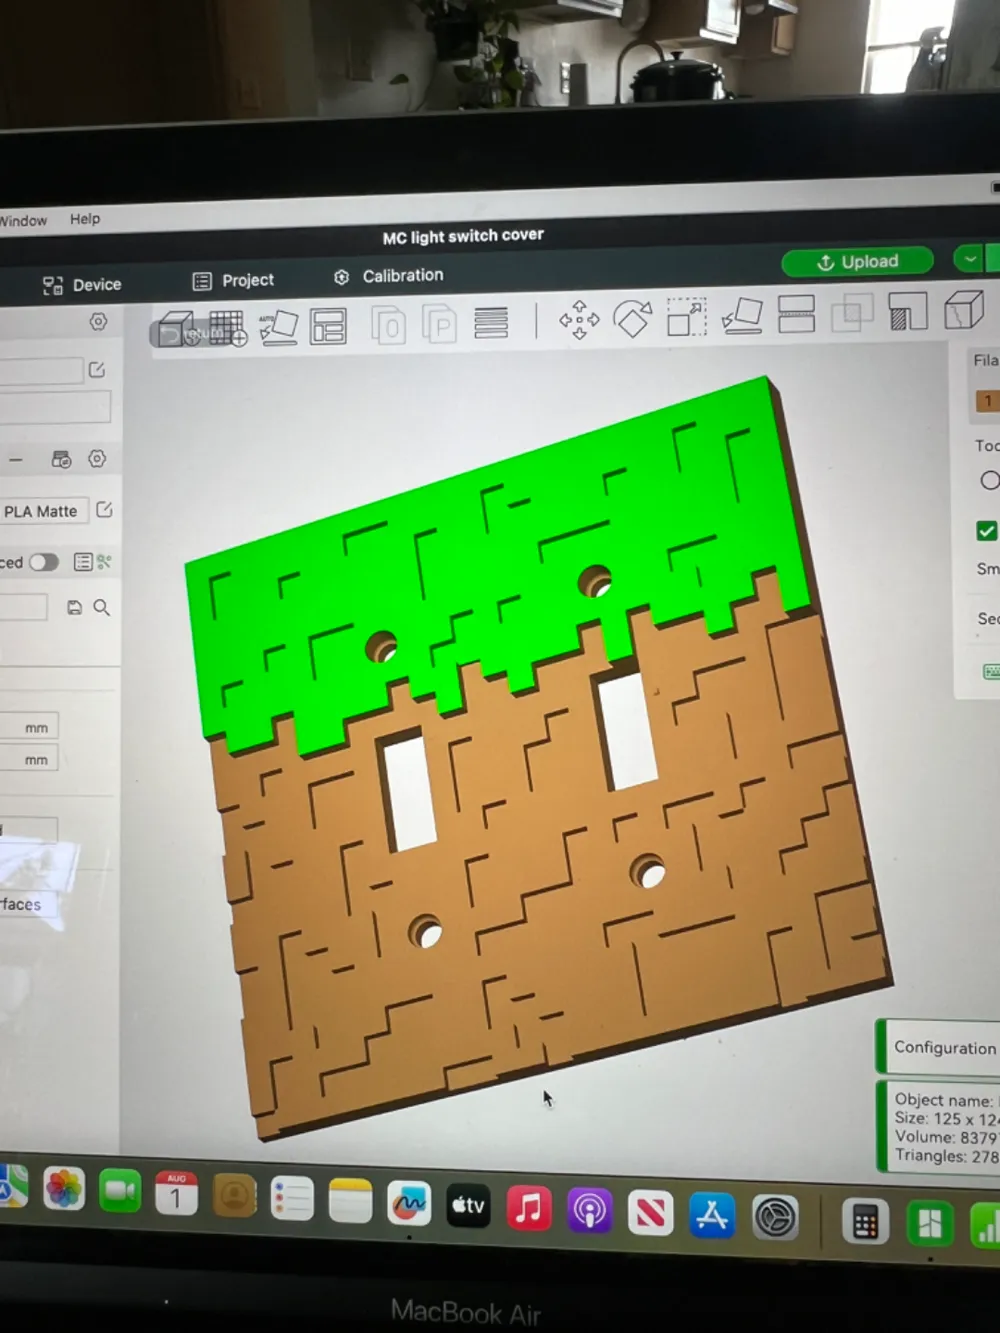Open System Settings from the Dock
The width and height of the screenshot is (1000, 1333).
click(775, 1218)
